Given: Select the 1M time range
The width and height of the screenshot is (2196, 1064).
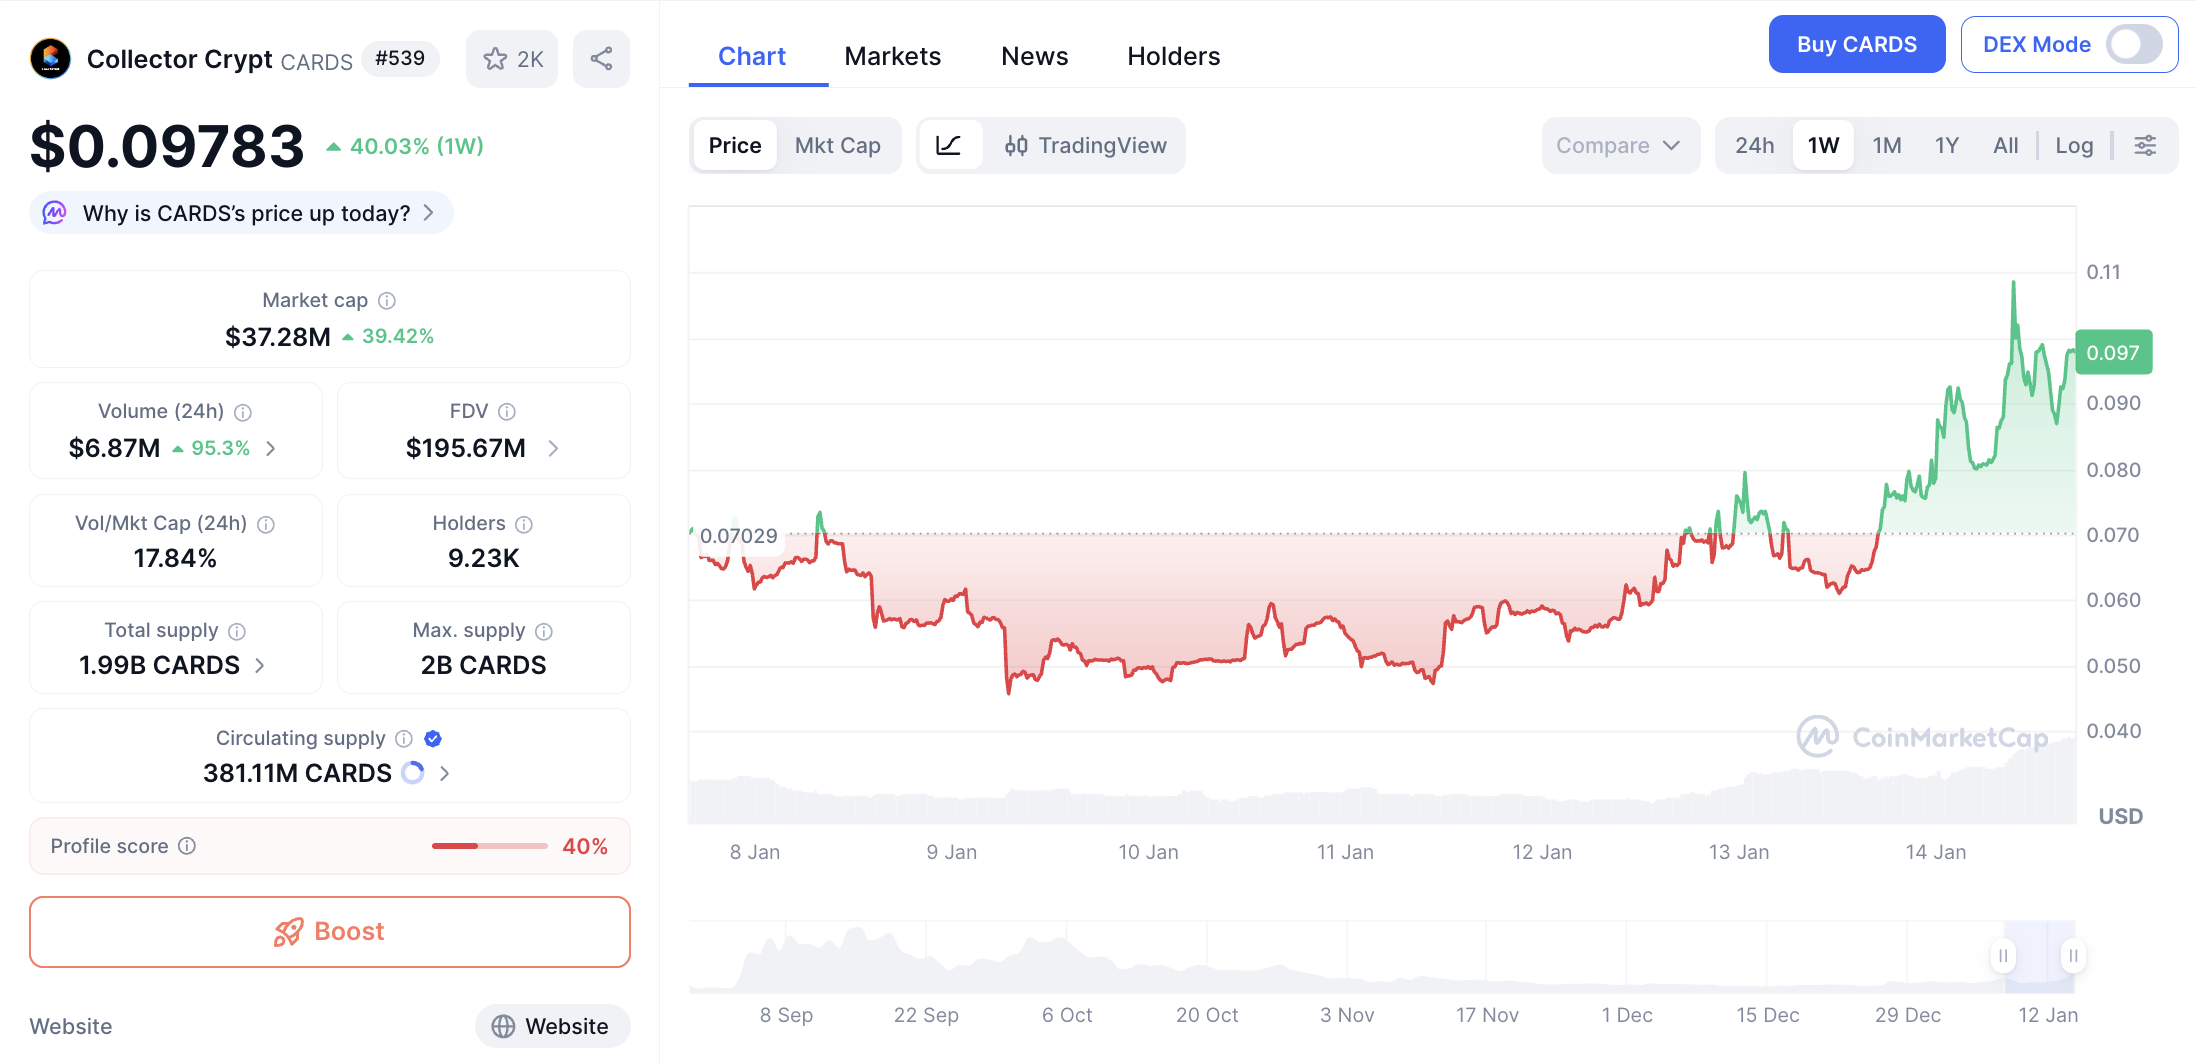Looking at the screenshot, I should 1886,146.
